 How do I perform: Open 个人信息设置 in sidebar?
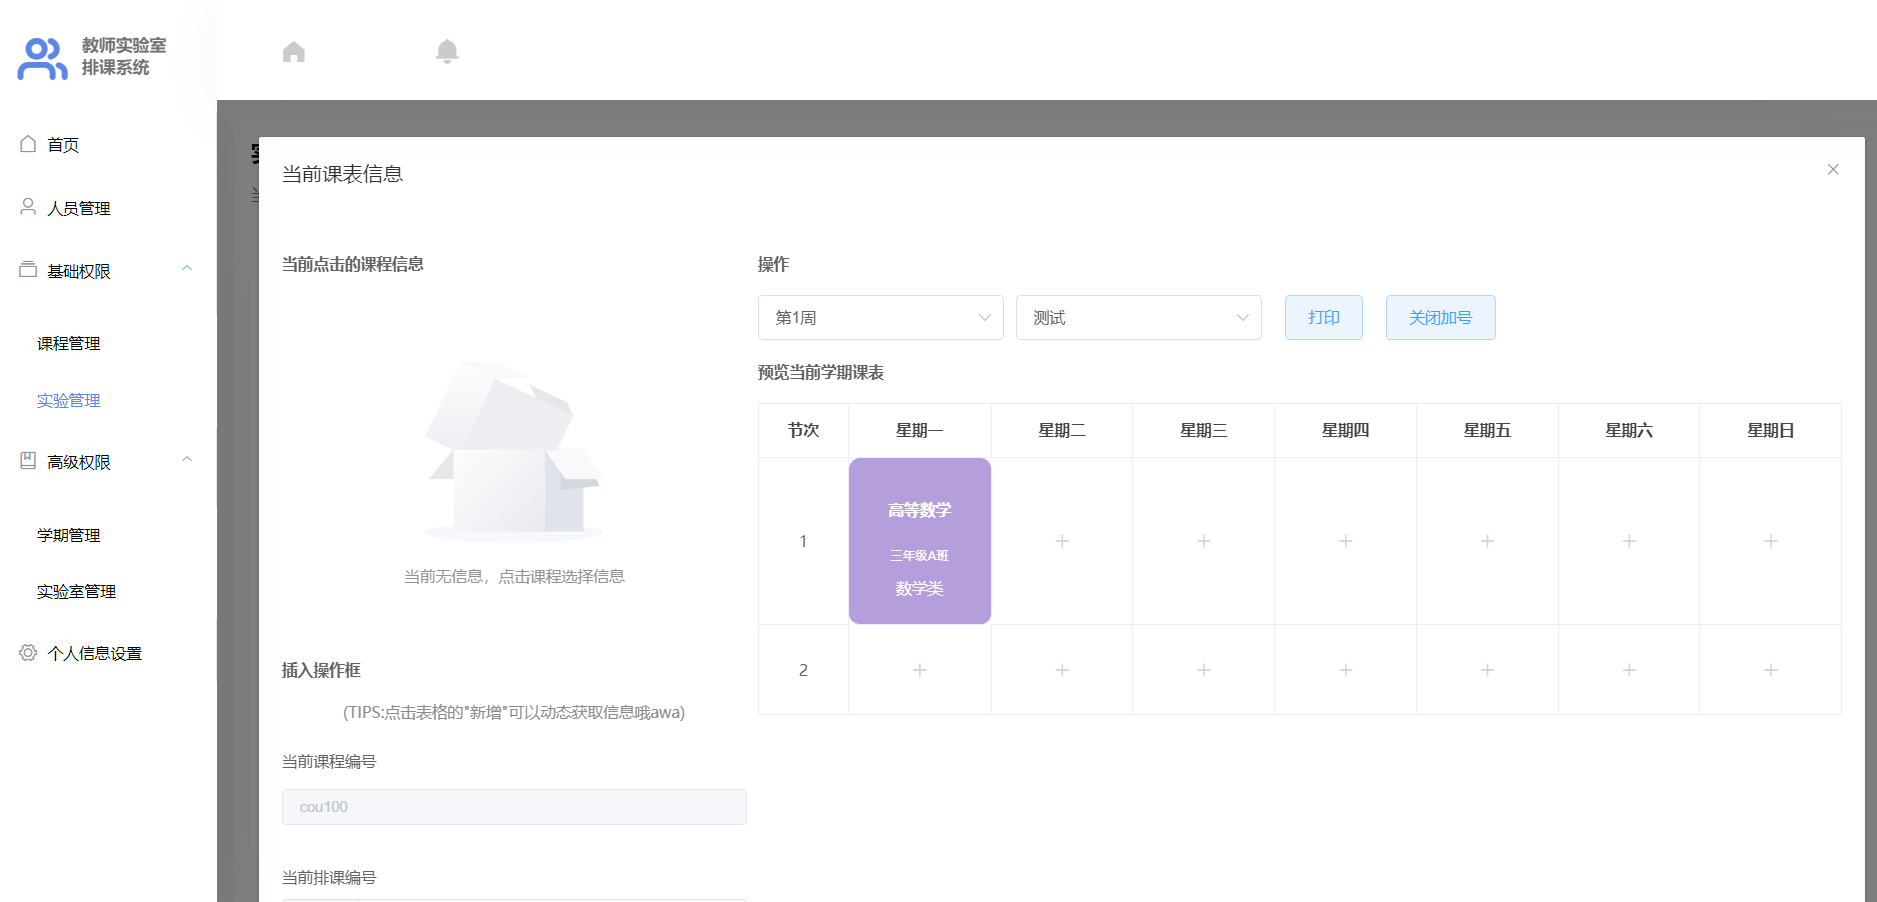pos(94,653)
